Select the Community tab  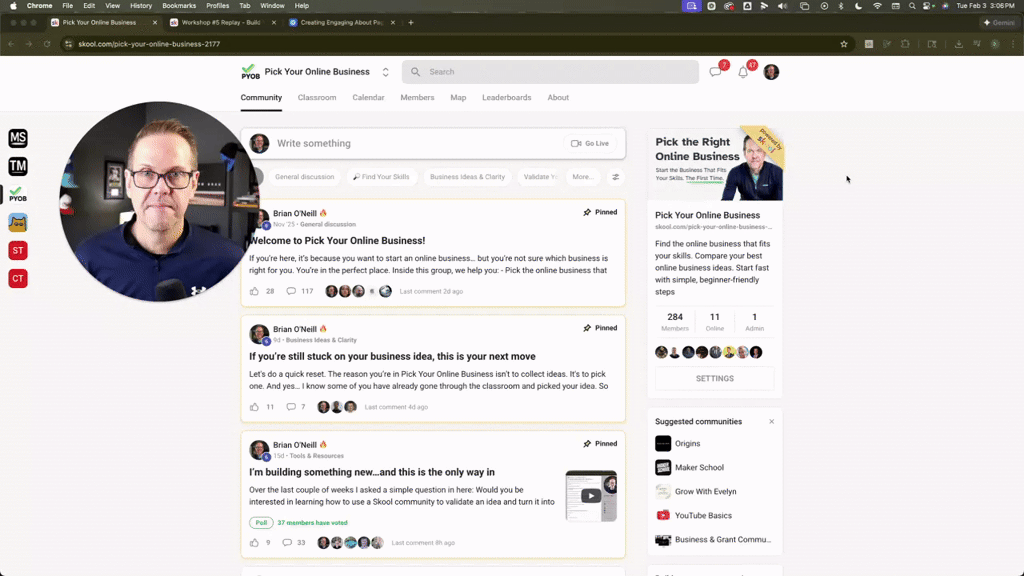pyautogui.click(x=261, y=97)
